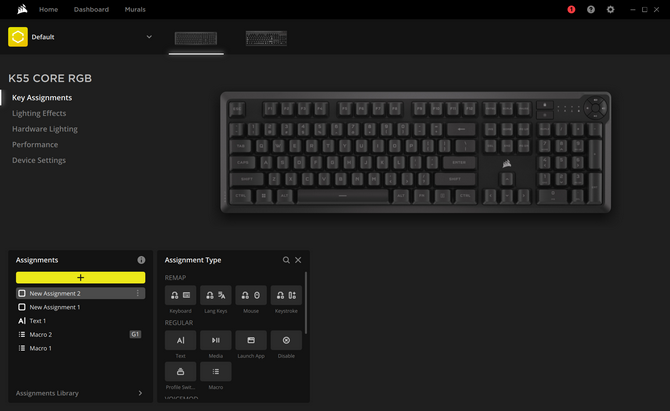The image size is (670, 411).
Task: Add a new assignment with plus button
Action: tap(80, 278)
